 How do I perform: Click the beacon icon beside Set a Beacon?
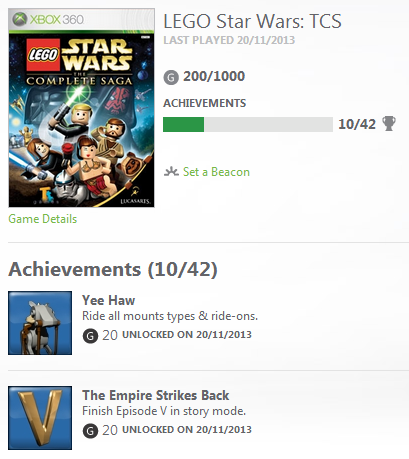(171, 172)
